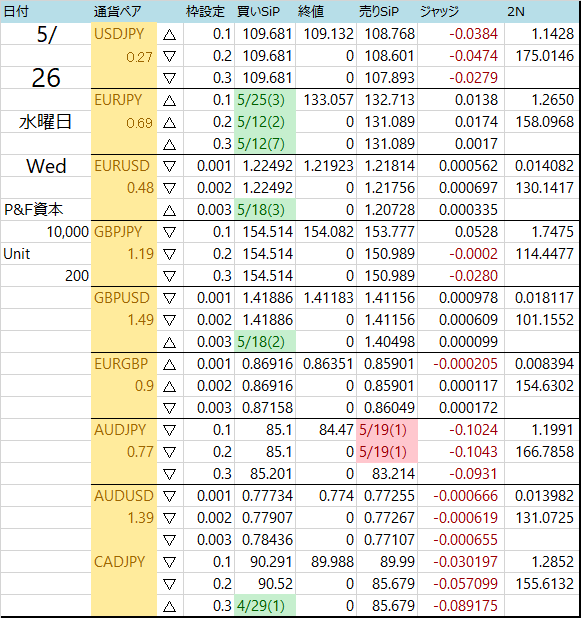Click the sell SiP value 1.40498
The width and height of the screenshot is (581, 618).
(x=389, y=342)
